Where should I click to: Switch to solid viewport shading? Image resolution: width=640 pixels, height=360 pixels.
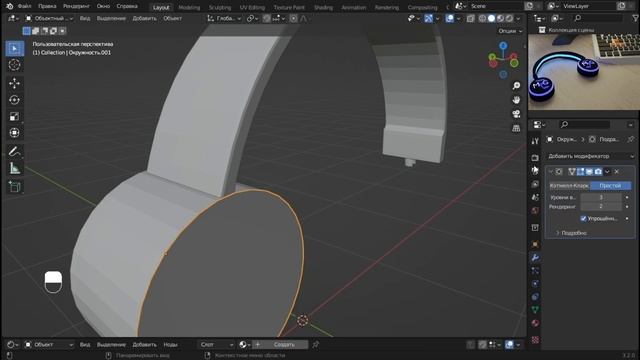tap(491, 18)
